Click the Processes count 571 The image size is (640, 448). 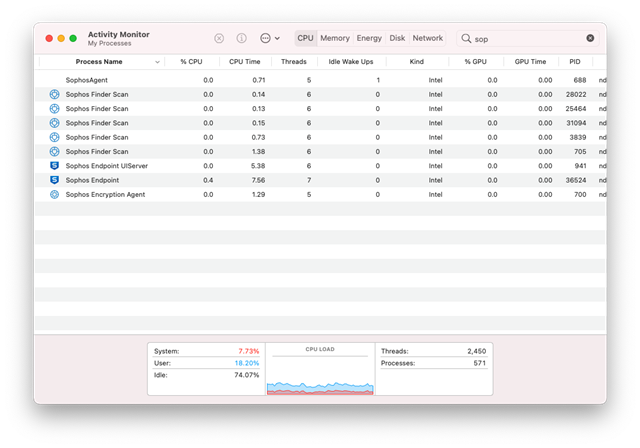tap(480, 363)
